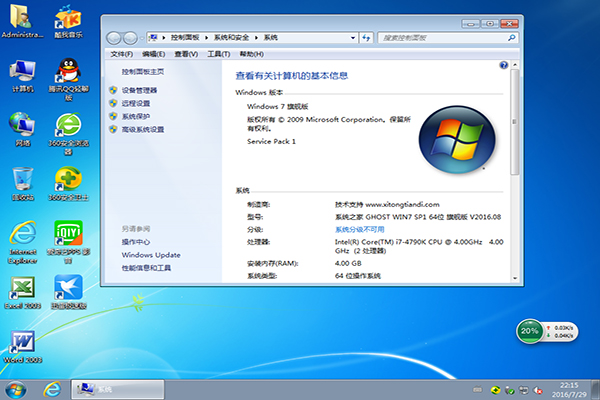Image resolution: width=600 pixels, height=400 pixels.
Task: Open Excel 2003 desktop shortcut
Action: [x=23, y=293]
